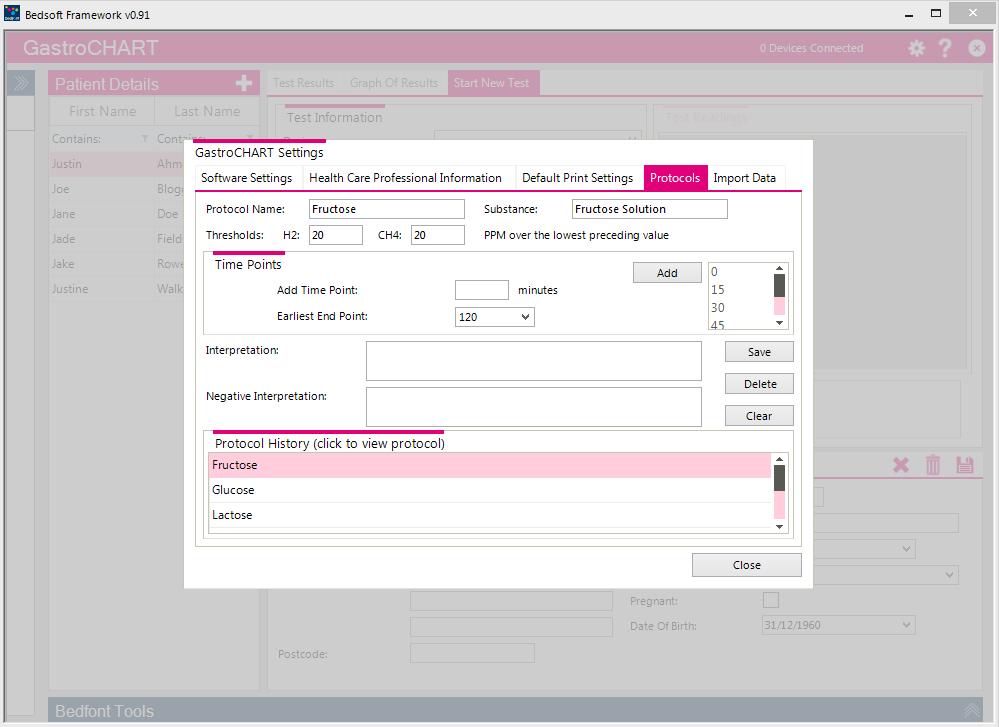999x727 pixels.
Task: Switch to Software Settings tab
Action: coord(247,178)
